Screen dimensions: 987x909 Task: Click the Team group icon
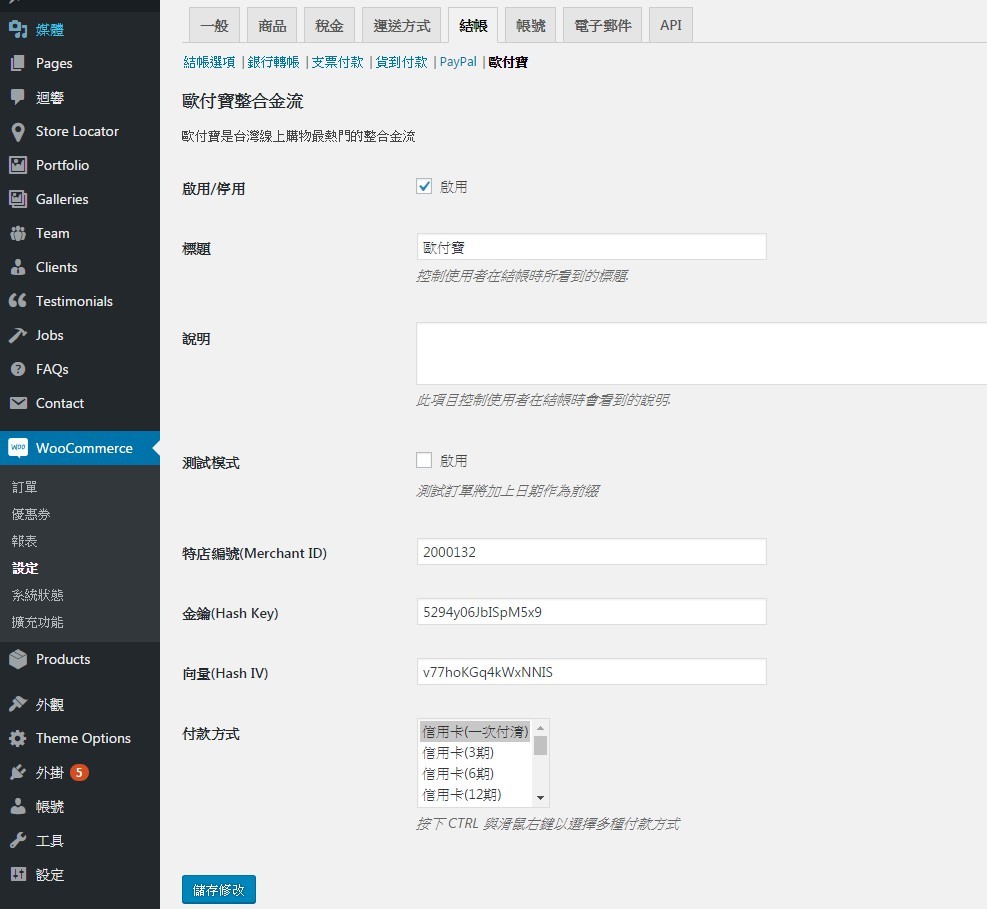click(x=18, y=233)
